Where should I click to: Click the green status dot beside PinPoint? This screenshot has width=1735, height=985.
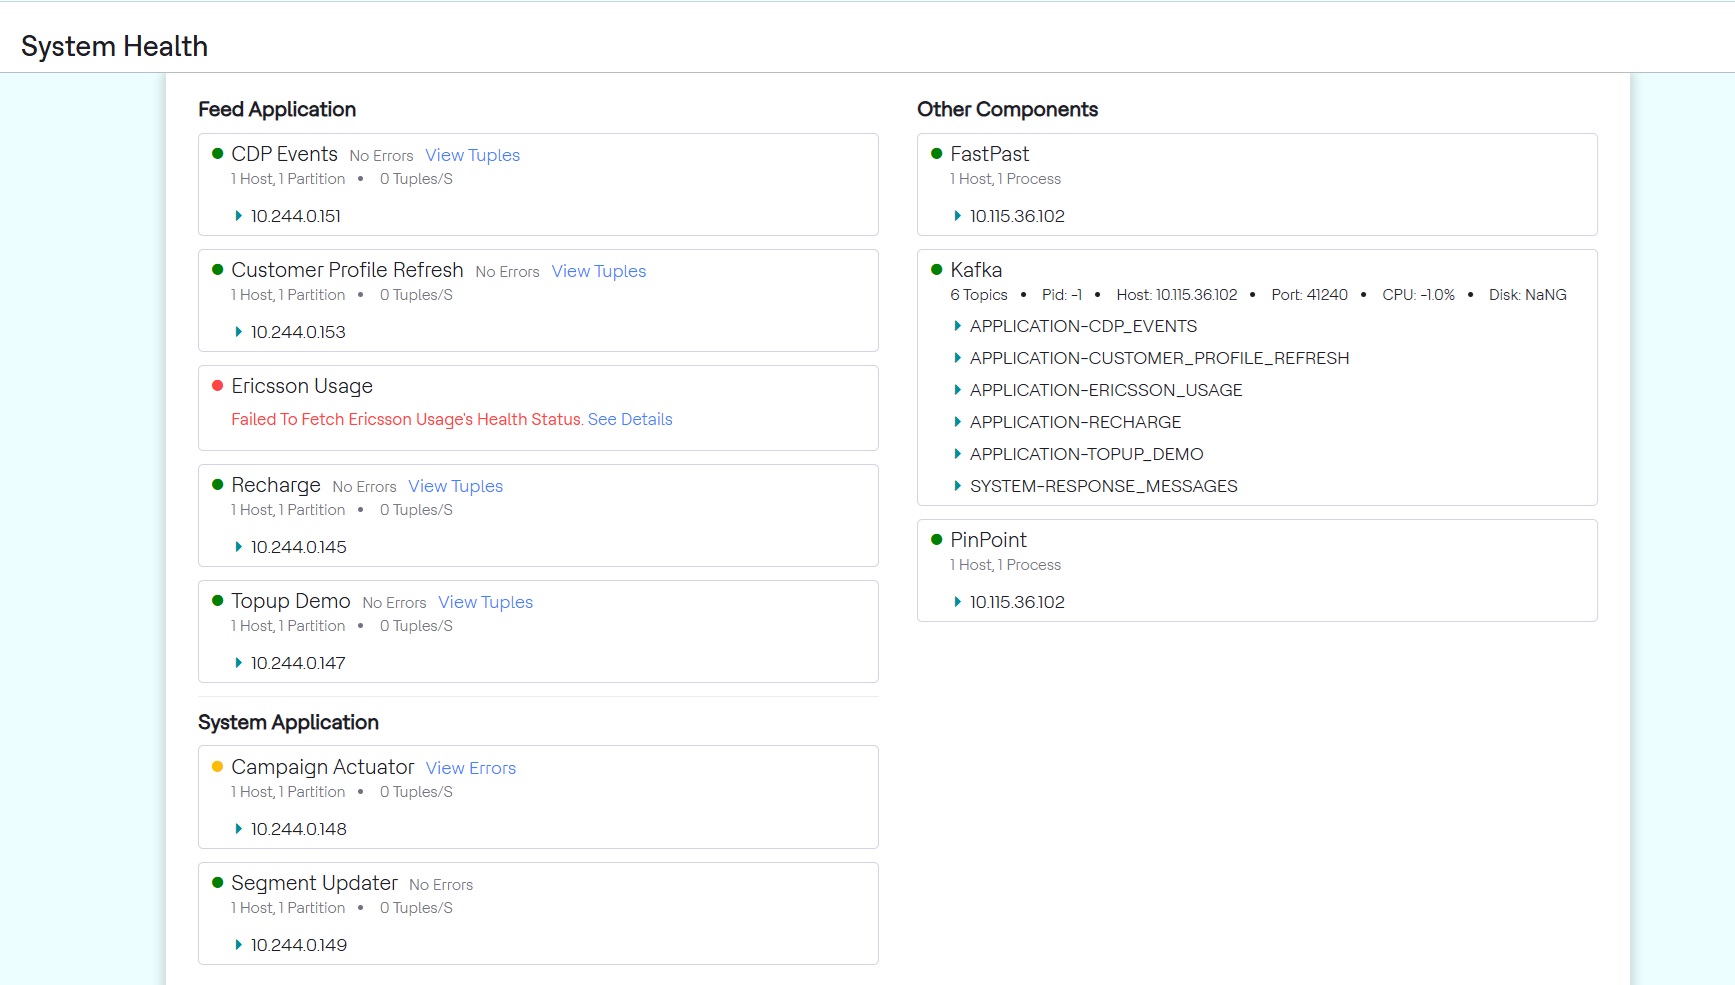936,540
